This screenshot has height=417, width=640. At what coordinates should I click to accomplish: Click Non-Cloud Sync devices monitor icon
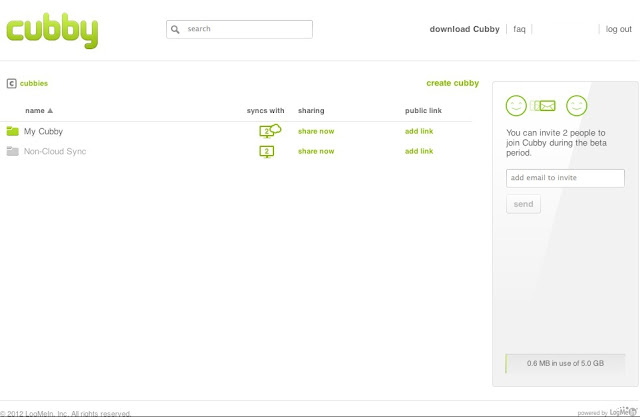266,151
